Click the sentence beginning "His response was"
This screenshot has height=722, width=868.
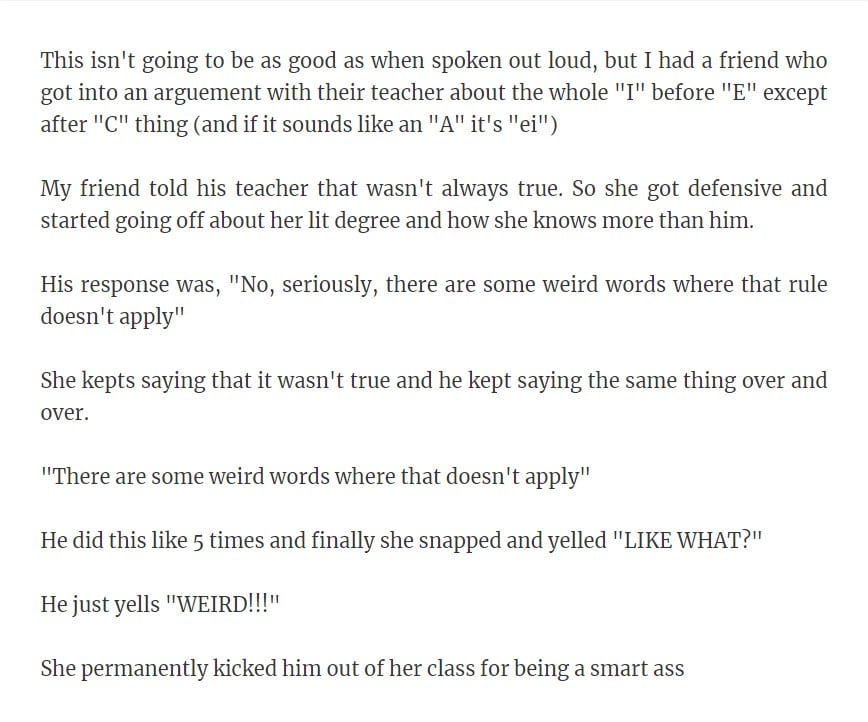(433, 300)
